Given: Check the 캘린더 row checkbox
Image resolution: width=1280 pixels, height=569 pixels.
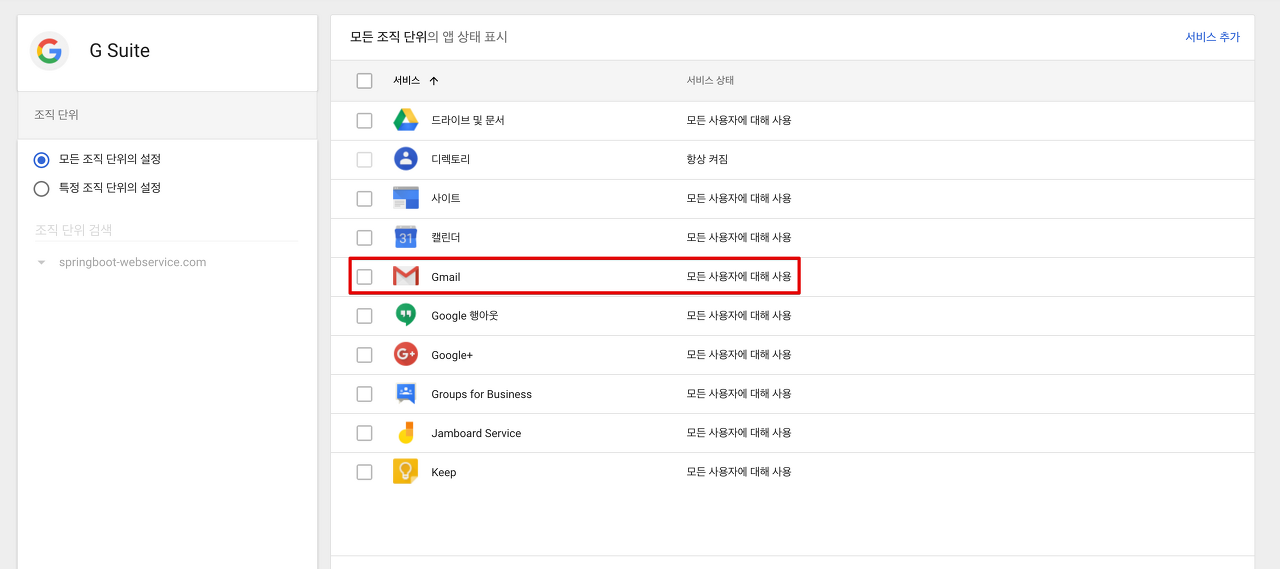Looking at the screenshot, I should pyautogui.click(x=364, y=237).
